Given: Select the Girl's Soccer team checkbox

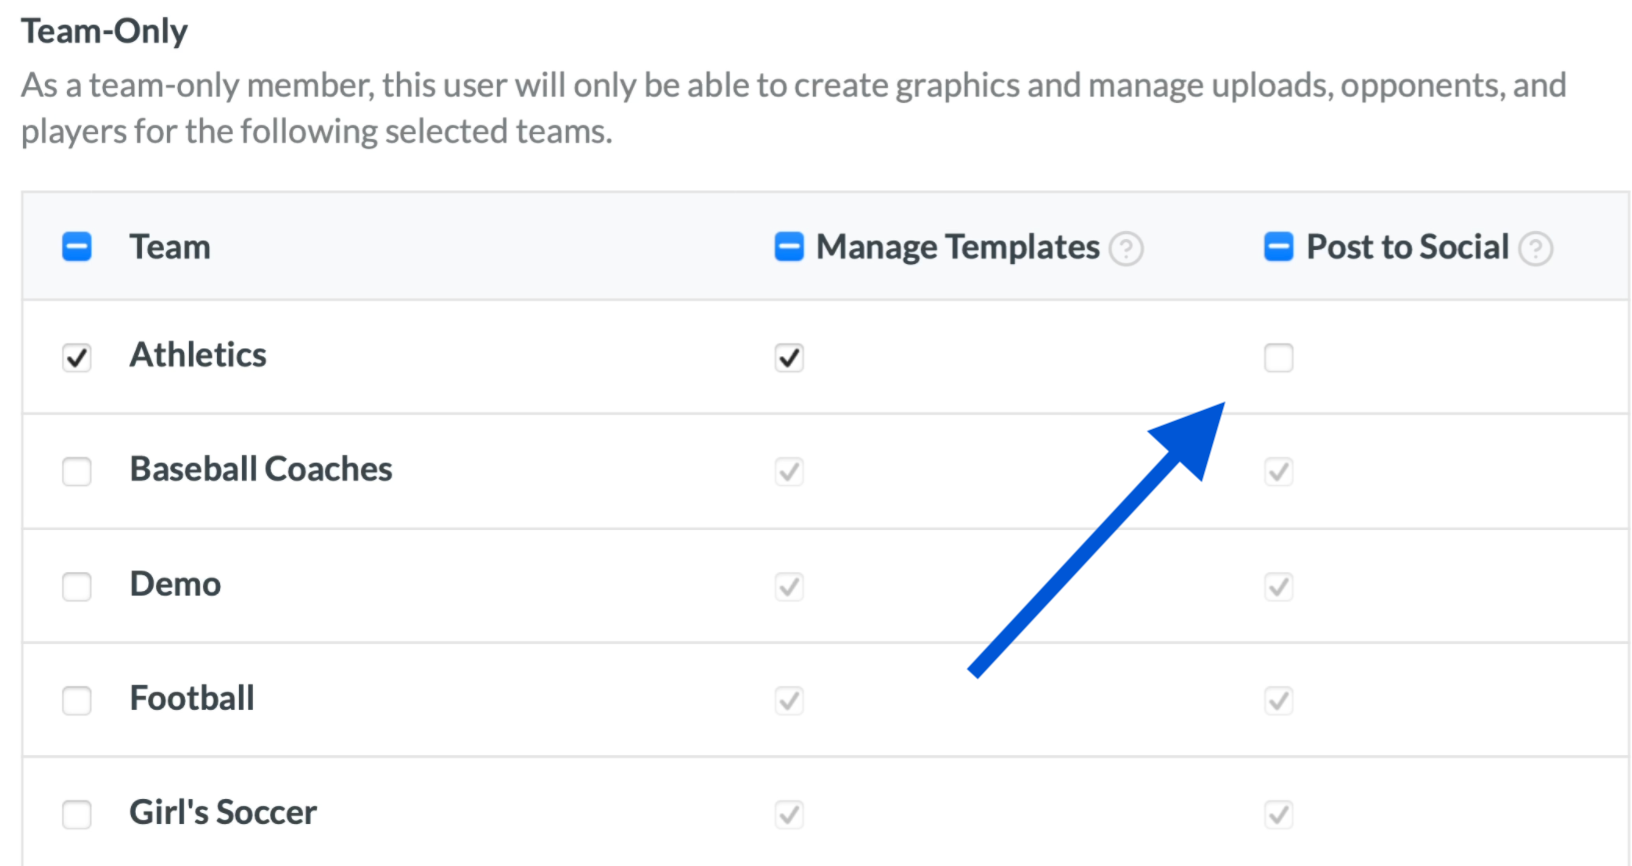Looking at the screenshot, I should click(77, 814).
